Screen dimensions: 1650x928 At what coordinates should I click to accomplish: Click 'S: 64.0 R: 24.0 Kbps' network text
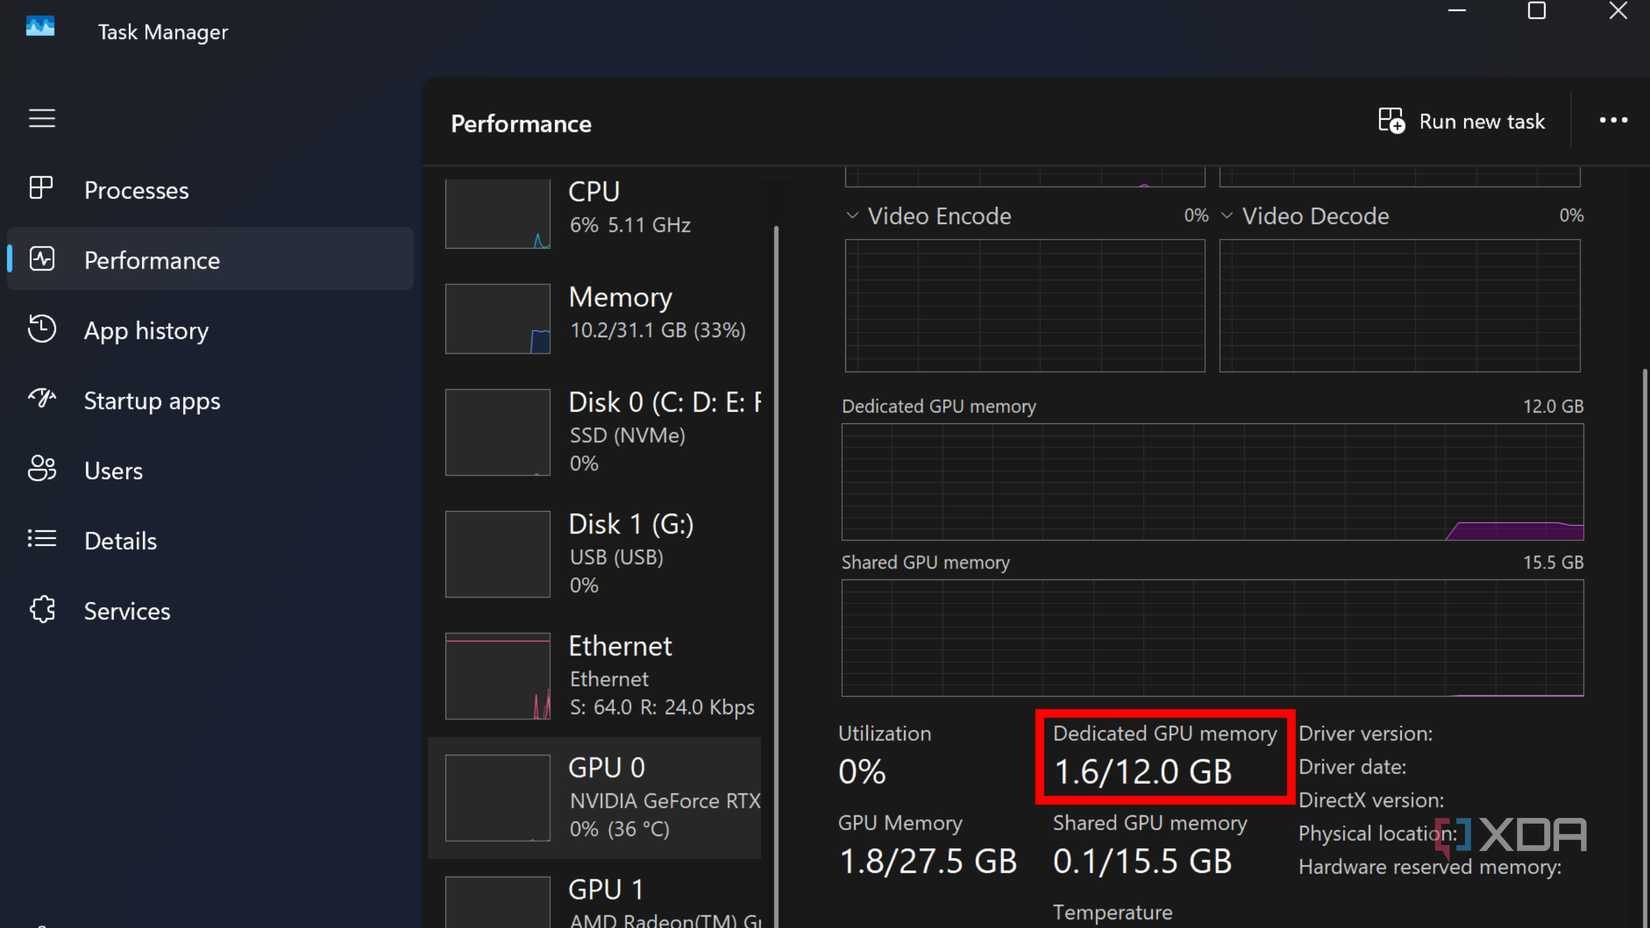click(x=662, y=707)
